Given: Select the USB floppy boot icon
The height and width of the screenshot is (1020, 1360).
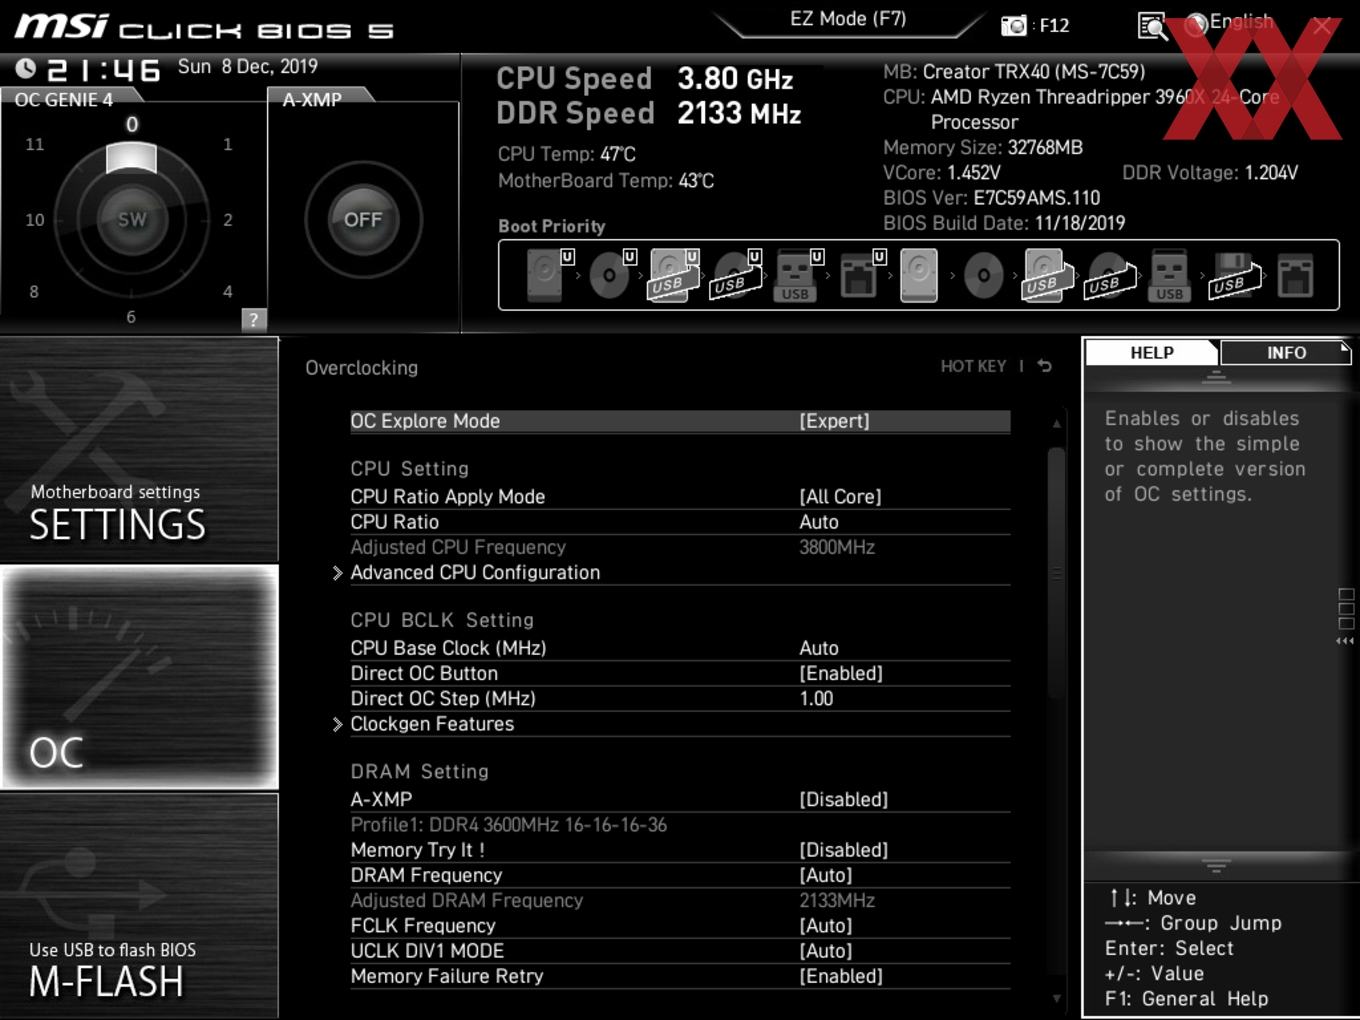Looking at the screenshot, I should [x=1234, y=275].
